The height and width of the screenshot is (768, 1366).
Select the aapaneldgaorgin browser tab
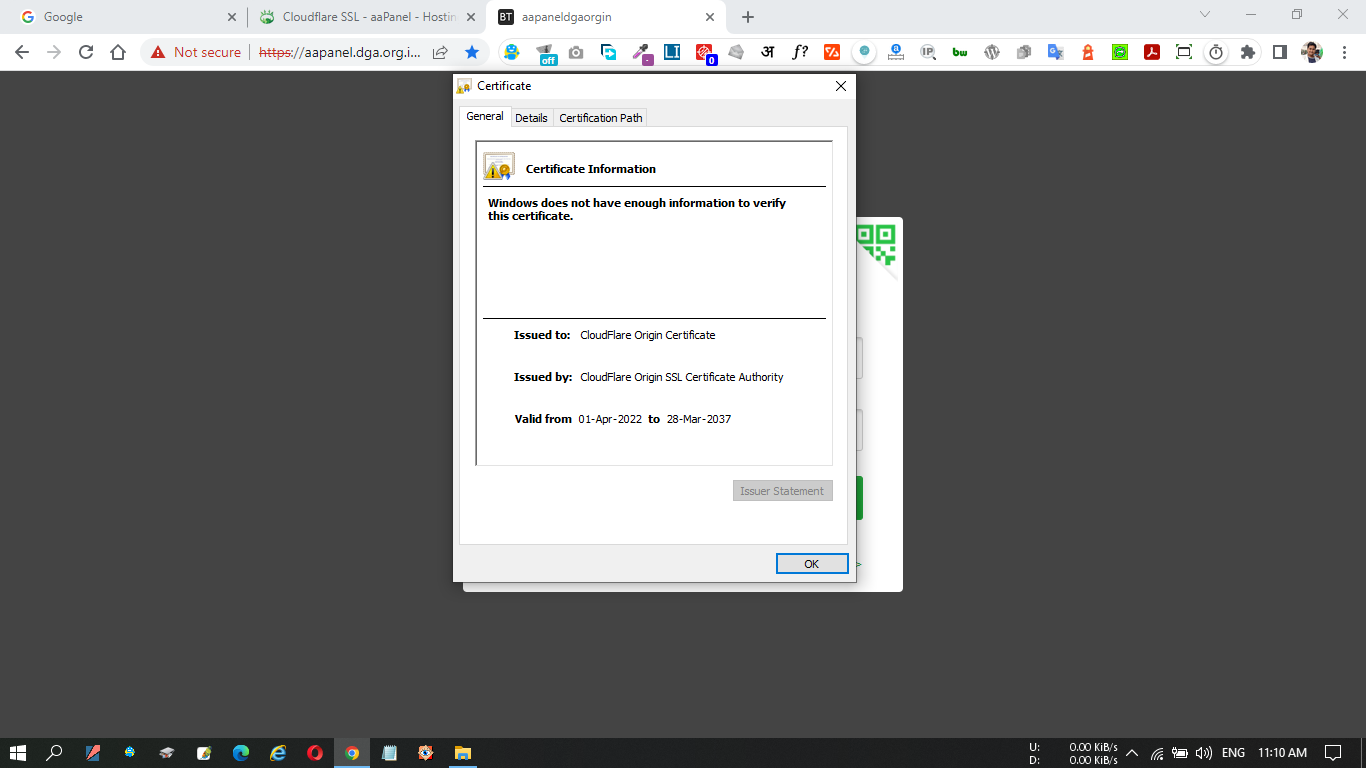pos(606,17)
